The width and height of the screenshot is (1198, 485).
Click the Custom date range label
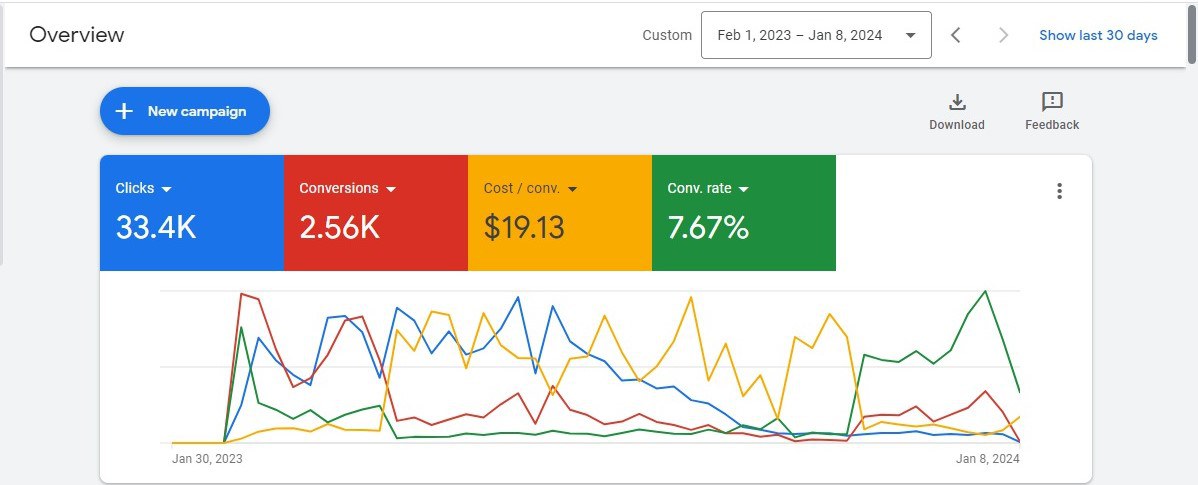(667, 35)
